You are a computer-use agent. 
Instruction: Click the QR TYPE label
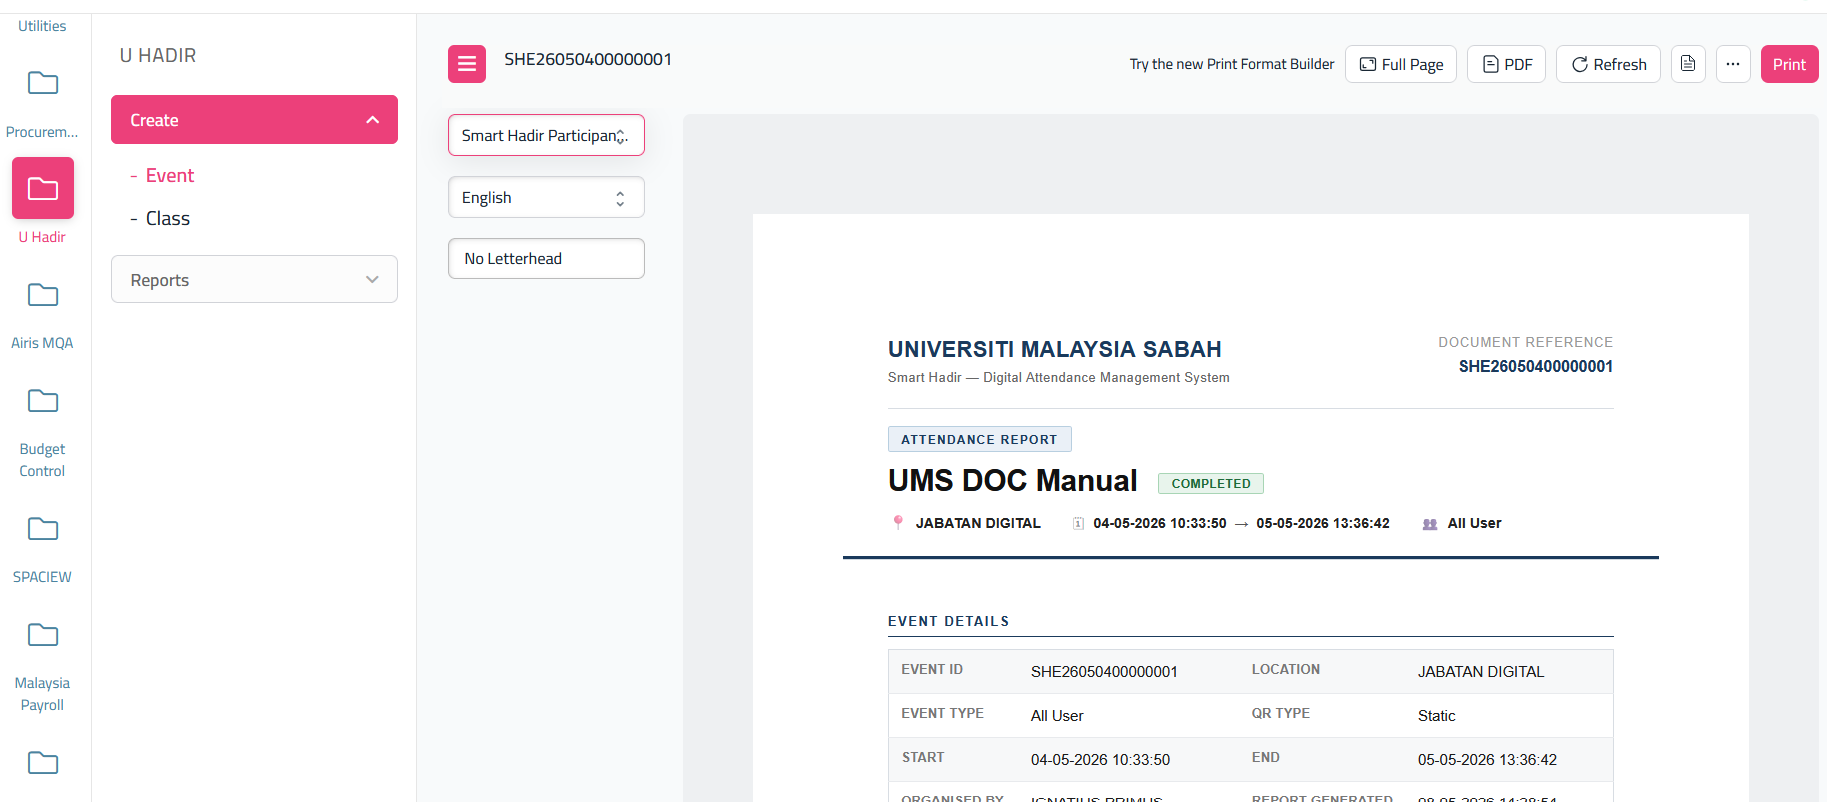pos(1281,714)
